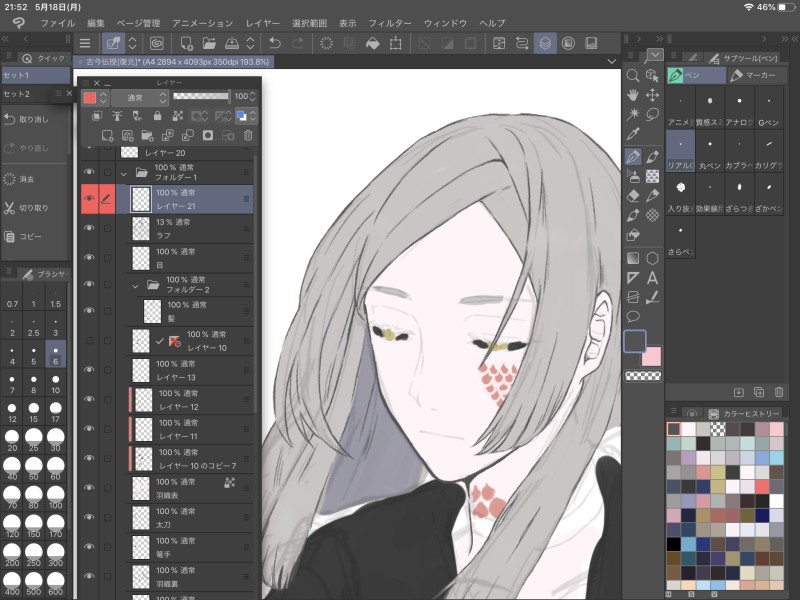800x600 pixels.
Task: Open the ファイル menu
Action: coord(57,23)
